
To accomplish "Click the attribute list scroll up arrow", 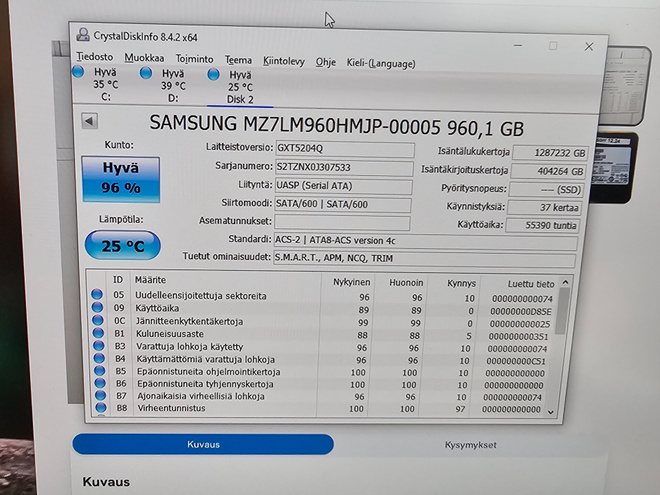I will tap(565, 282).
